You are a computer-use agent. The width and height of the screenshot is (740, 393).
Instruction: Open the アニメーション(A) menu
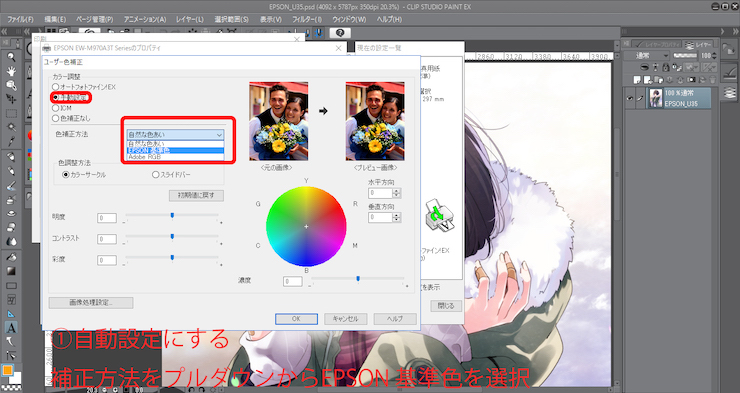point(145,19)
